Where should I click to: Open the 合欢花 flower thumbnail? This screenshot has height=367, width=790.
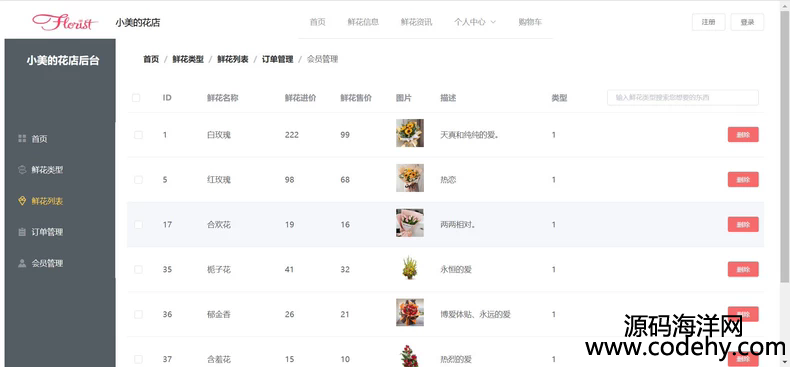410,223
